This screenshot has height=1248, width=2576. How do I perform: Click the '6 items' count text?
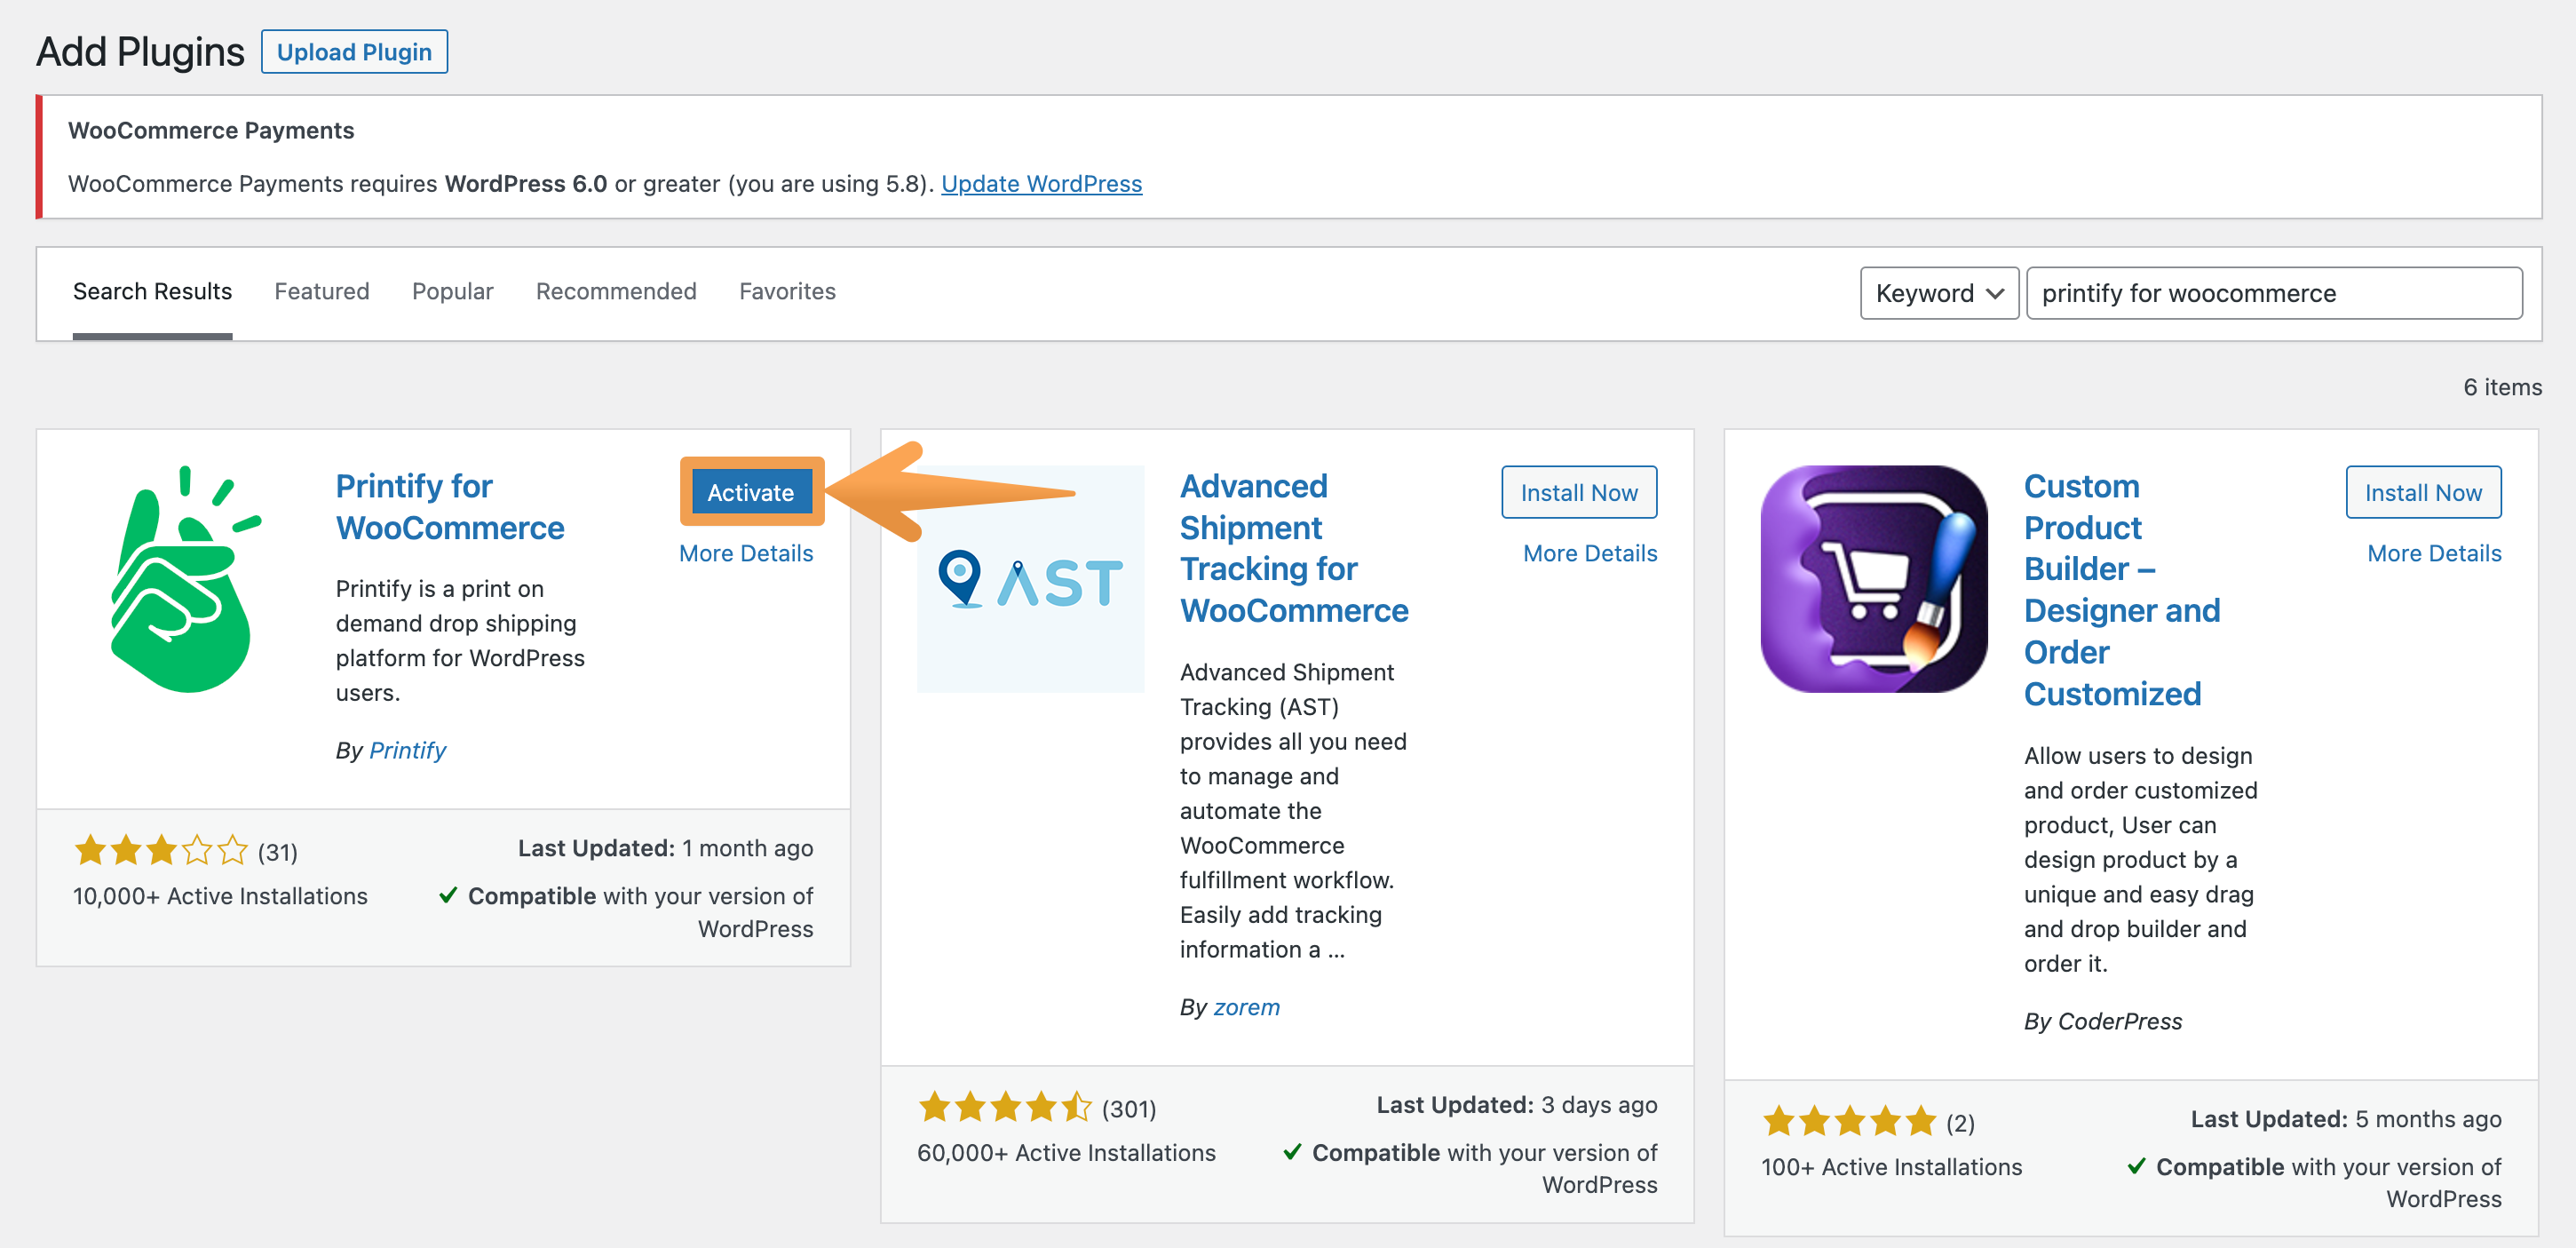(x=2502, y=387)
